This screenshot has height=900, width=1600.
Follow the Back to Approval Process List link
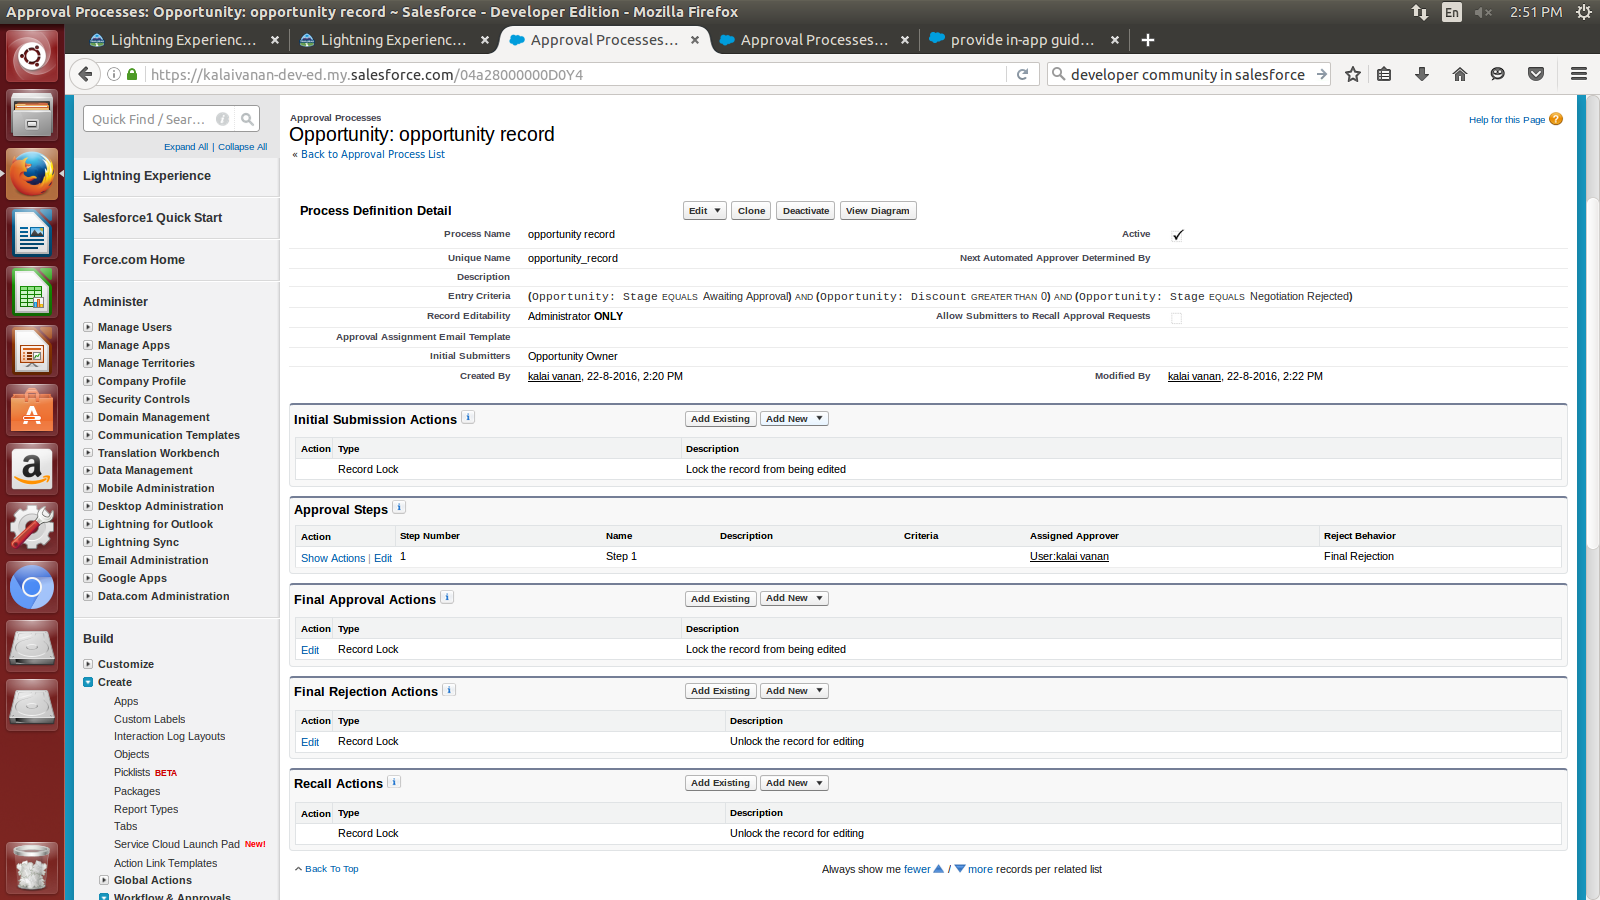(372, 154)
